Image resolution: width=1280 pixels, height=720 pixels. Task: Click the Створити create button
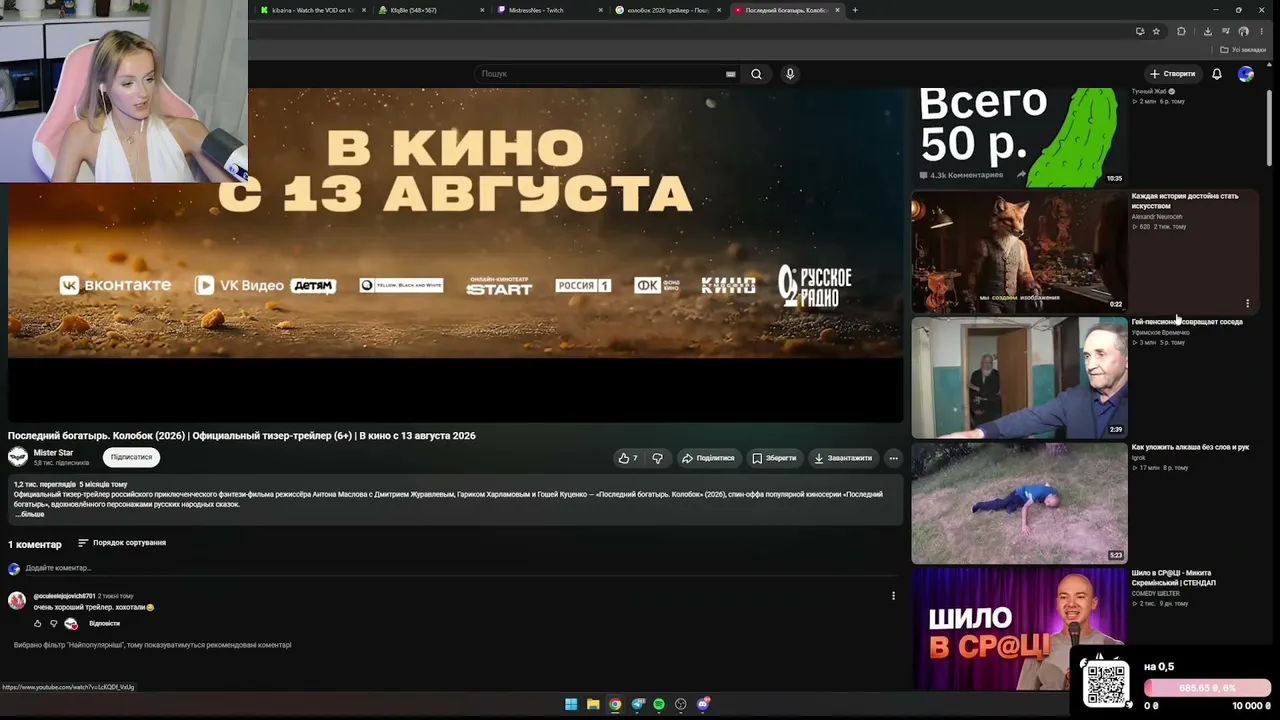pyautogui.click(x=1173, y=74)
